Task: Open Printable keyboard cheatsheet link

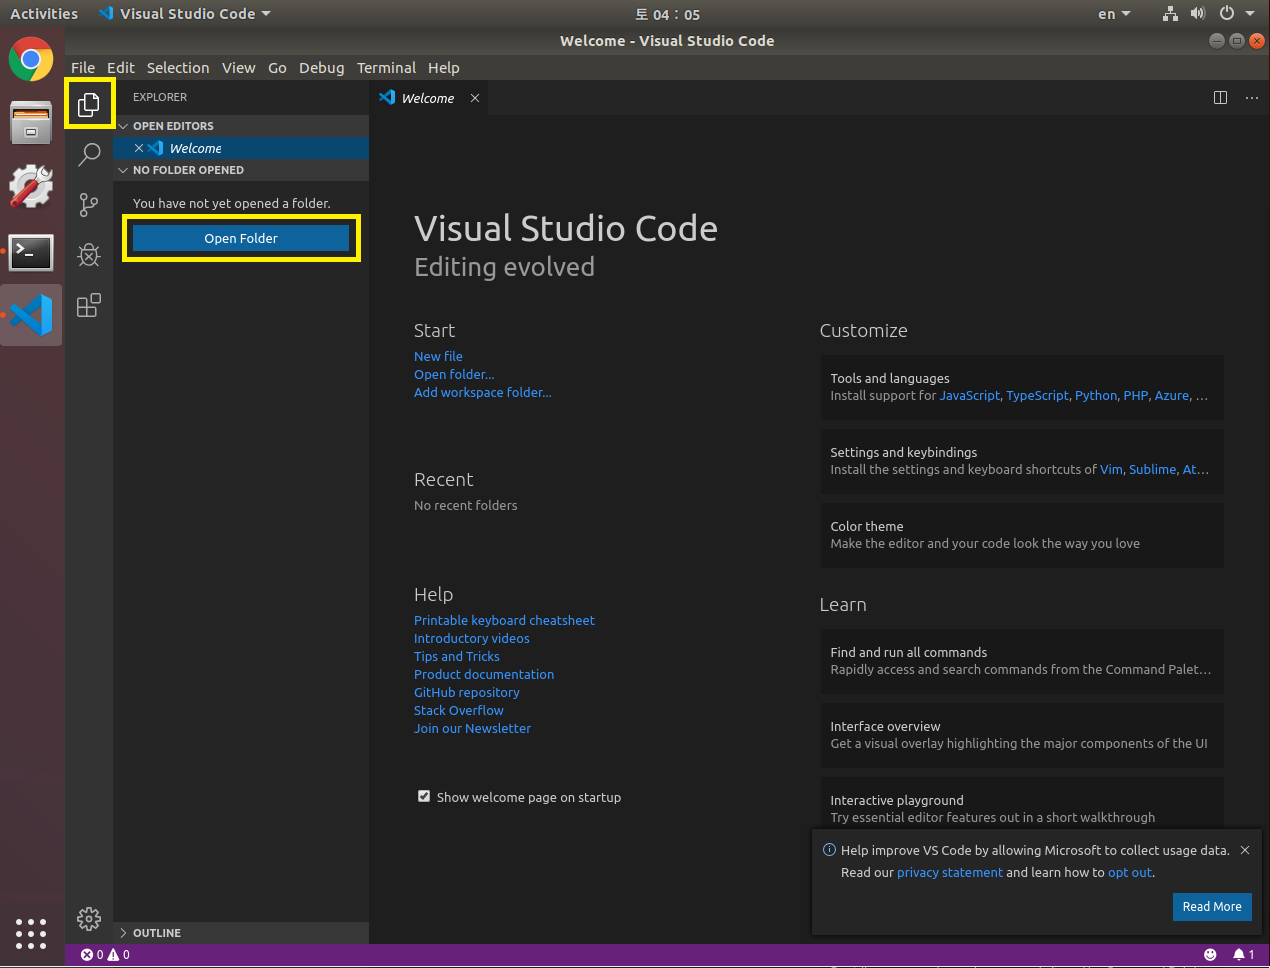Action: (504, 620)
